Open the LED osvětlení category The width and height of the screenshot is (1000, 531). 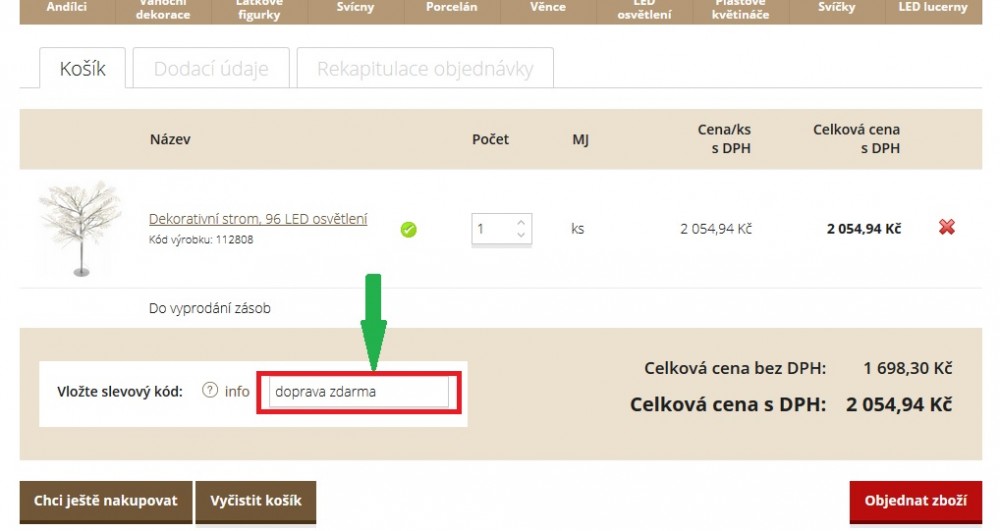tap(644, 8)
